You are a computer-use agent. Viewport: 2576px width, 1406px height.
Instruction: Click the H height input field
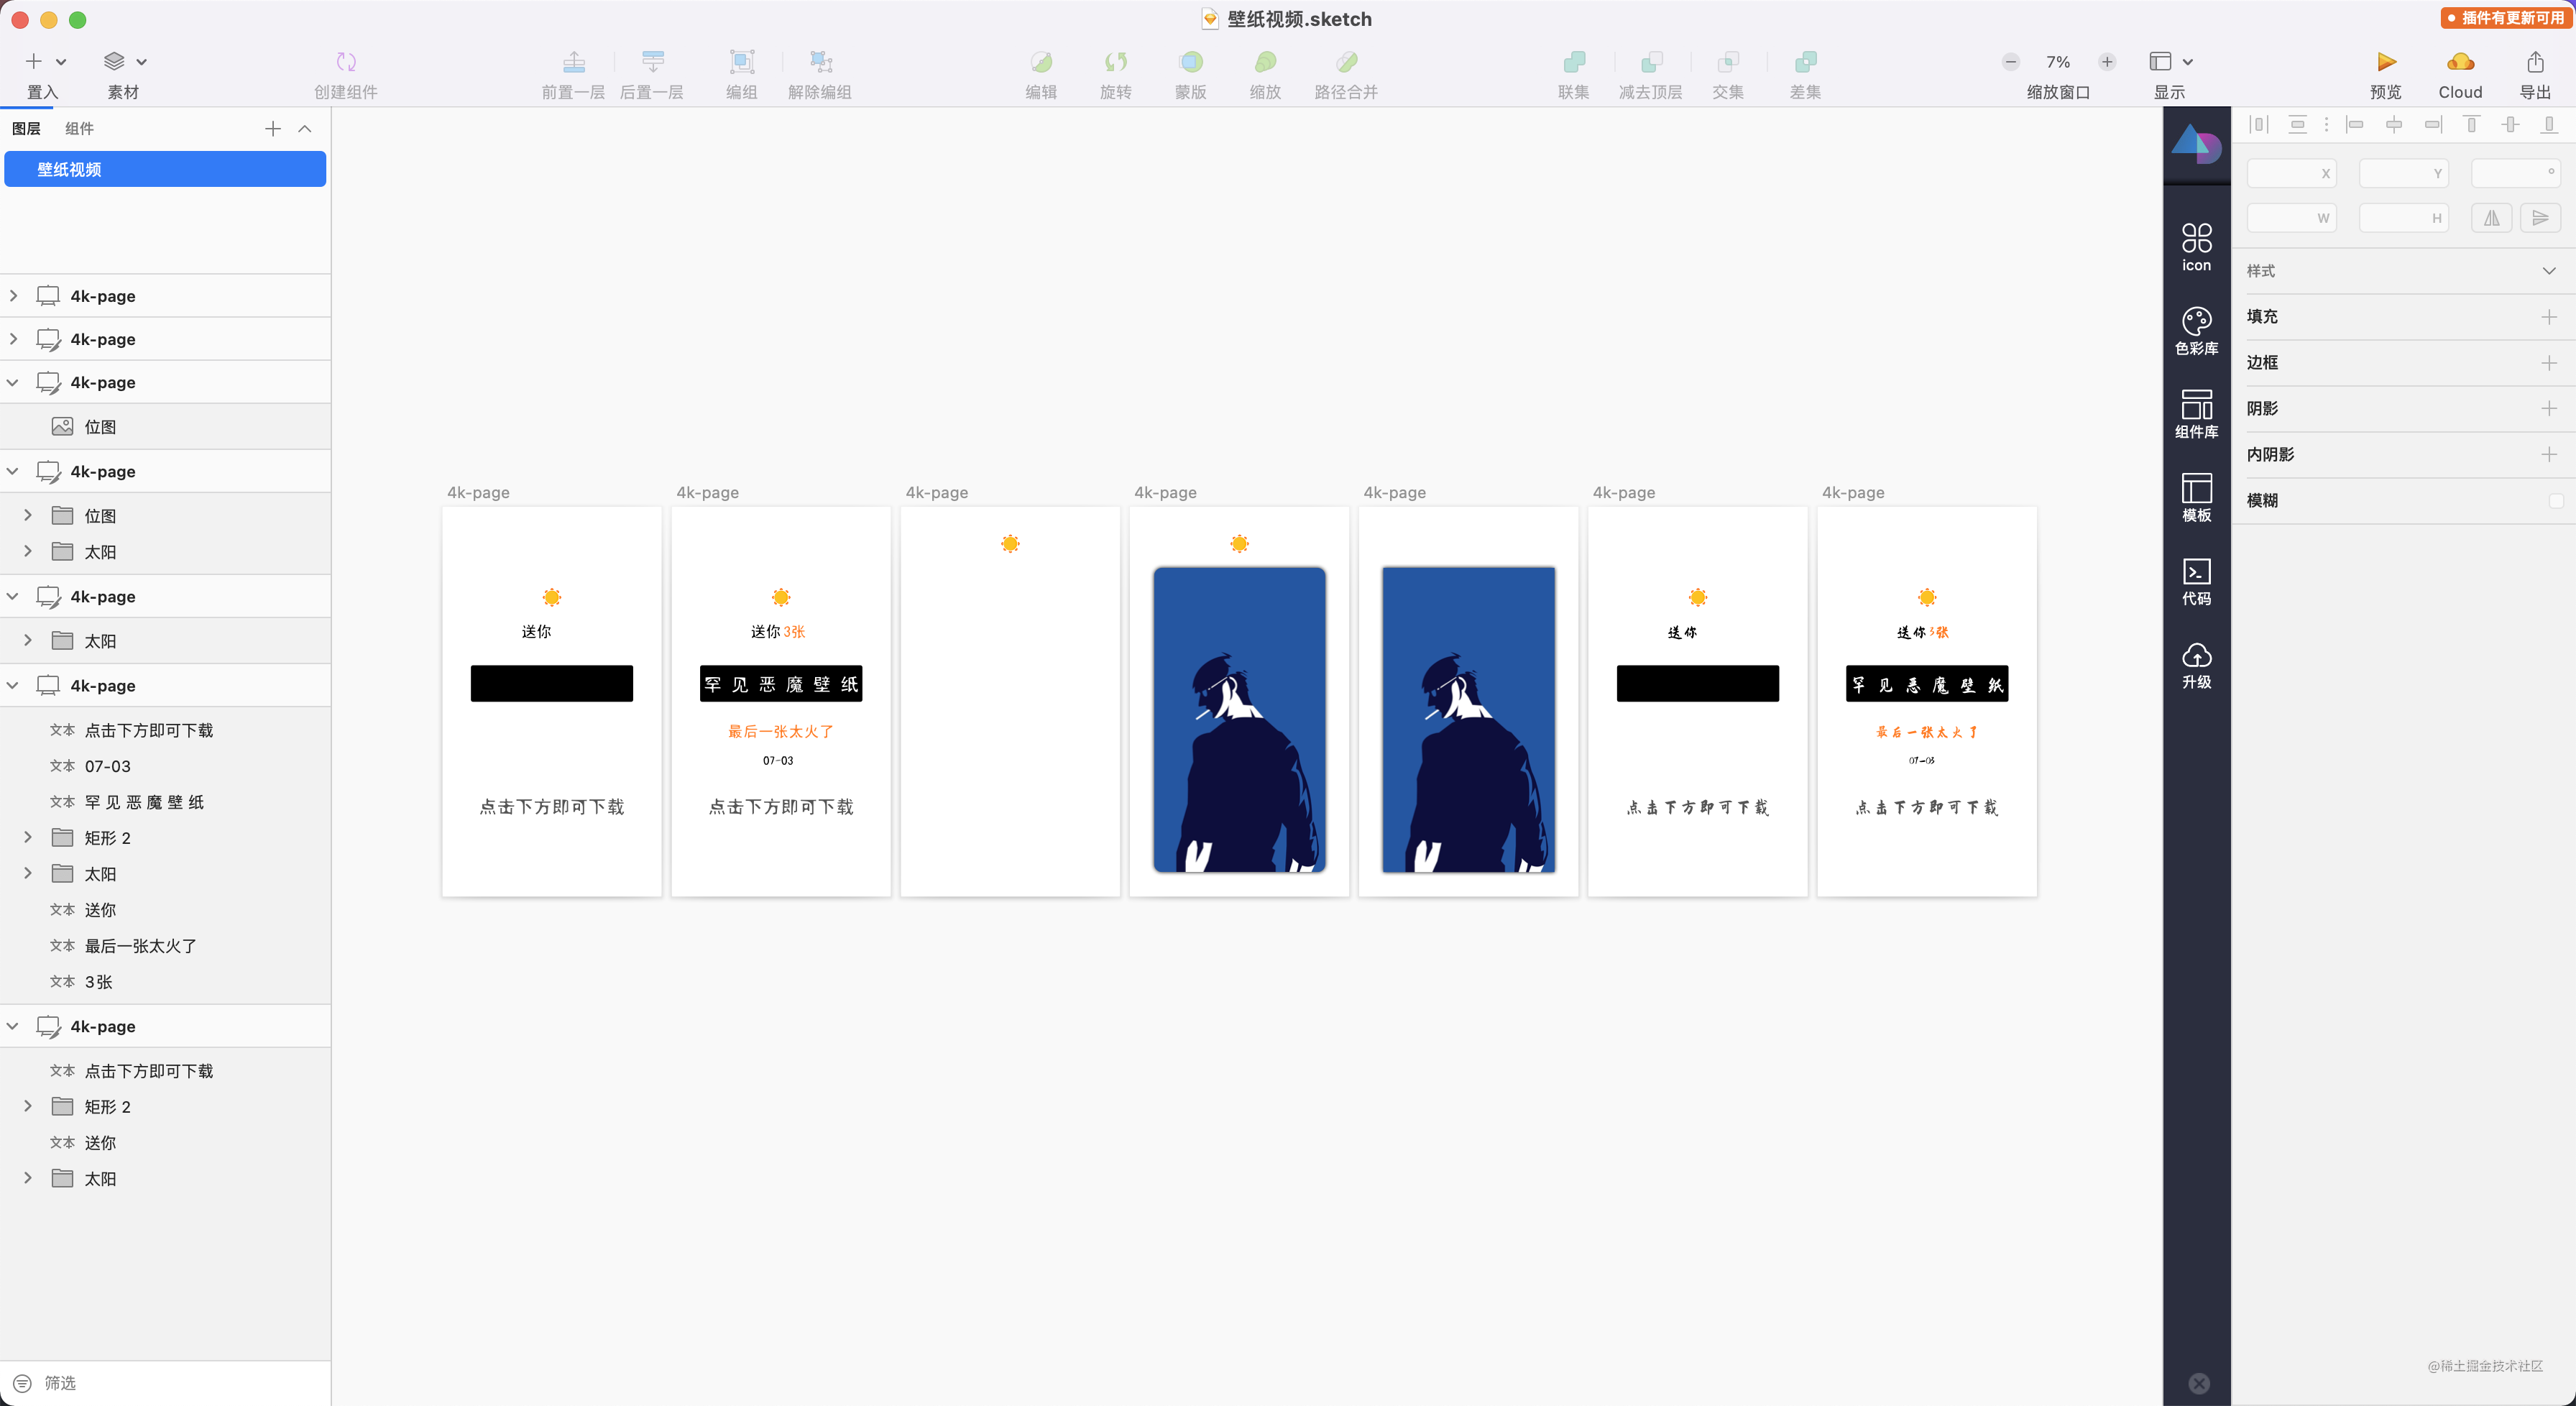(2403, 218)
